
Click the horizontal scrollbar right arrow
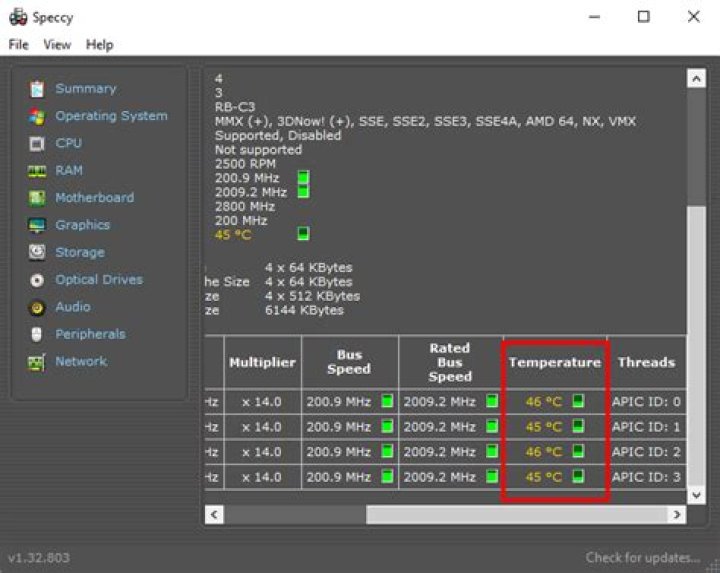coord(677,515)
